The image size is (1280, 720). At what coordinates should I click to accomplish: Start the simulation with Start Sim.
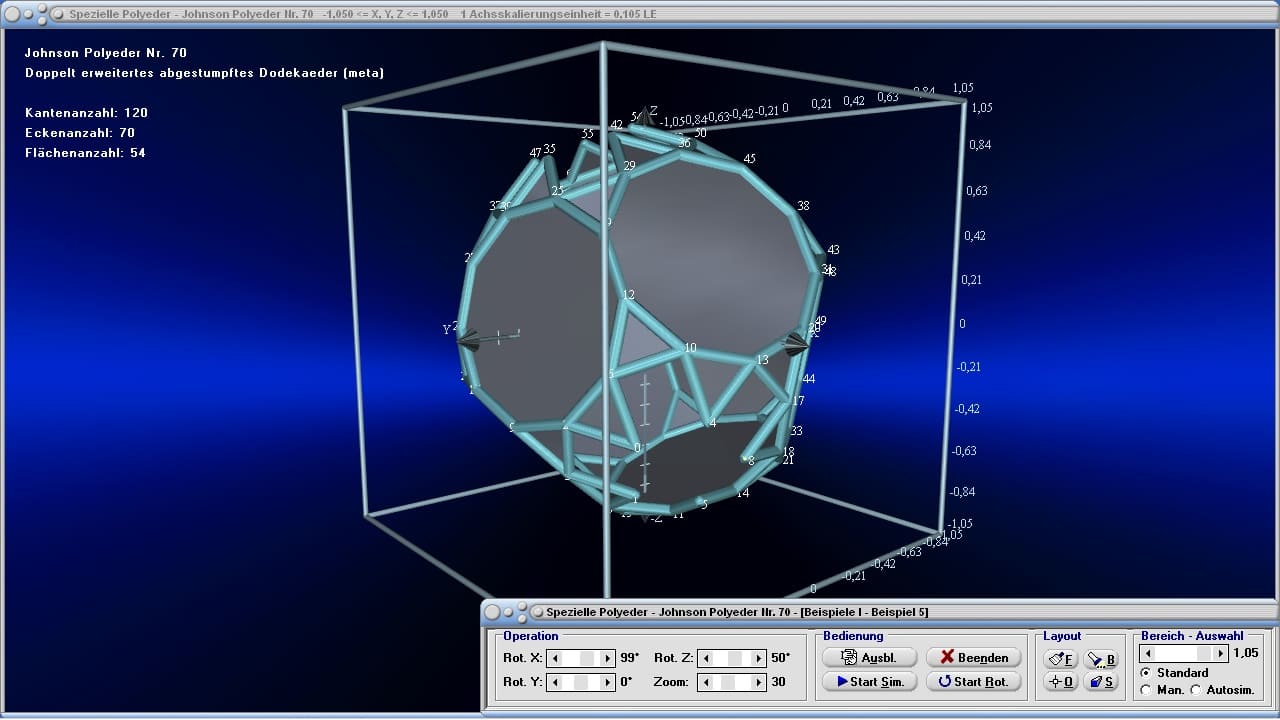tap(869, 681)
